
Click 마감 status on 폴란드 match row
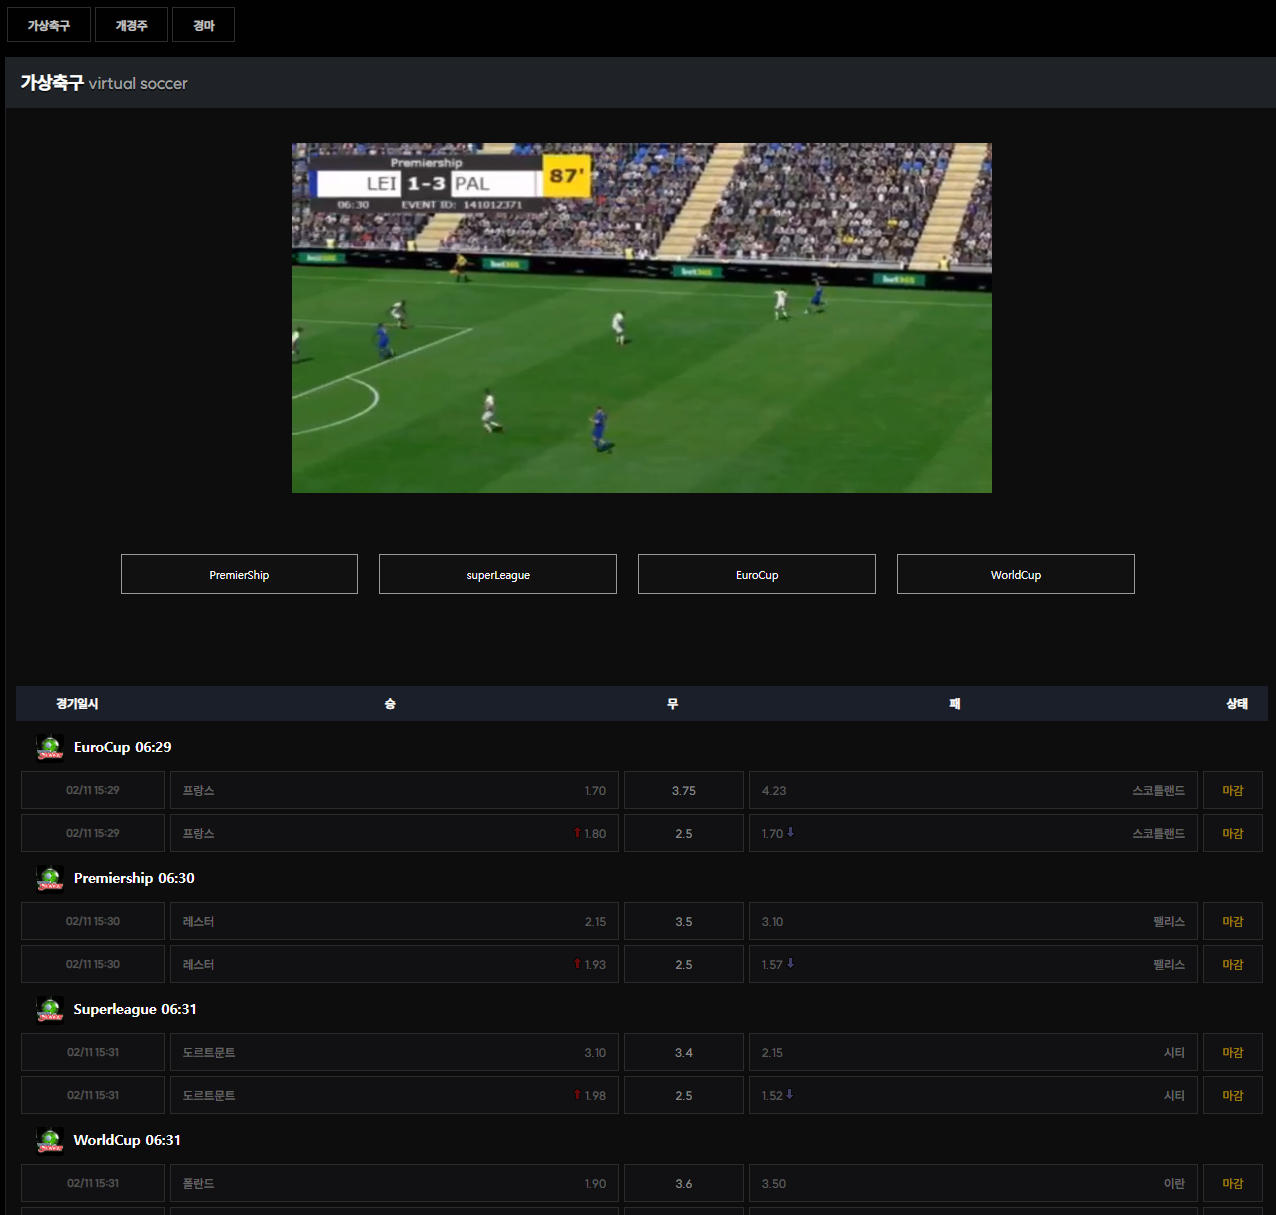pos(1232,1183)
